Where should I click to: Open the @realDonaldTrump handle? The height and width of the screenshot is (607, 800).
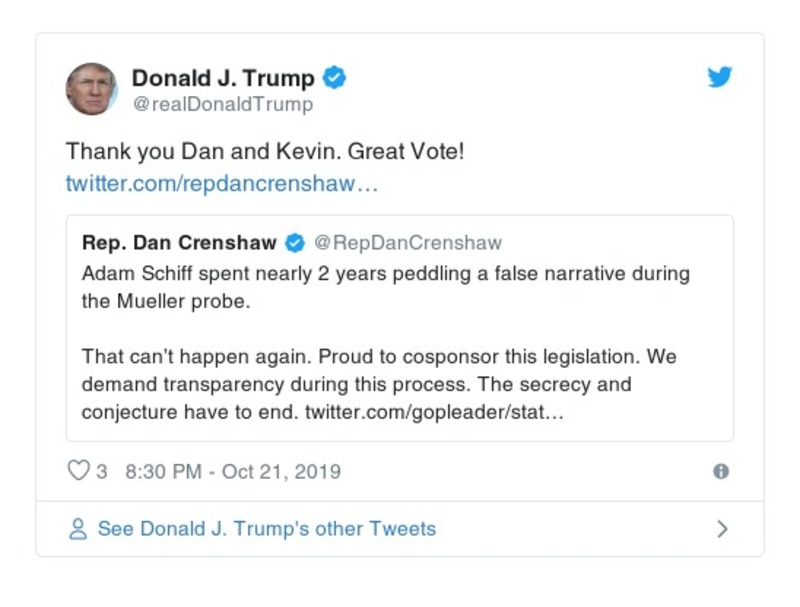point(225,102)
